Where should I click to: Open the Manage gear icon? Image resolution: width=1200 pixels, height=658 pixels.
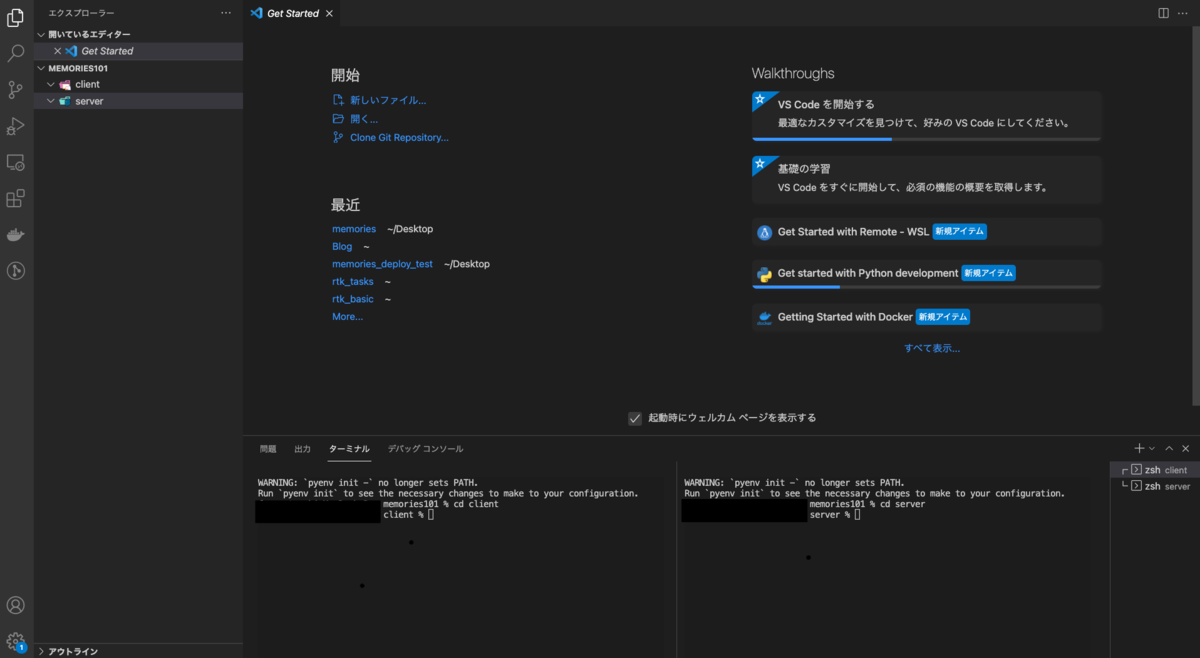[16, 641]
